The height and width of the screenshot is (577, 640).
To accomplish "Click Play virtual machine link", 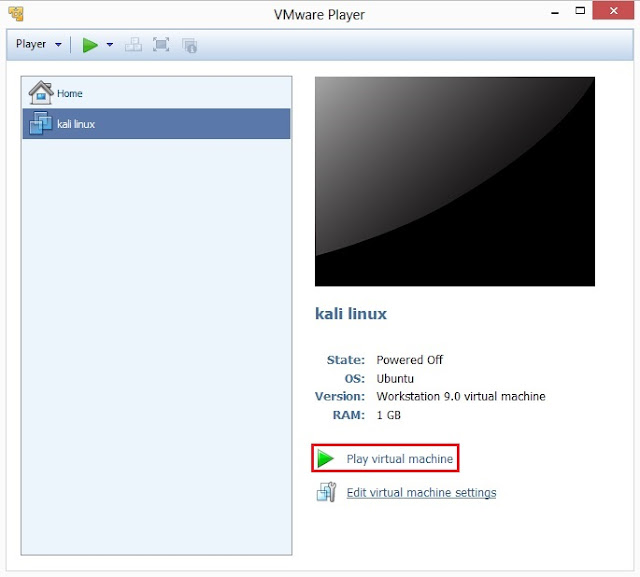I will 400,459.
